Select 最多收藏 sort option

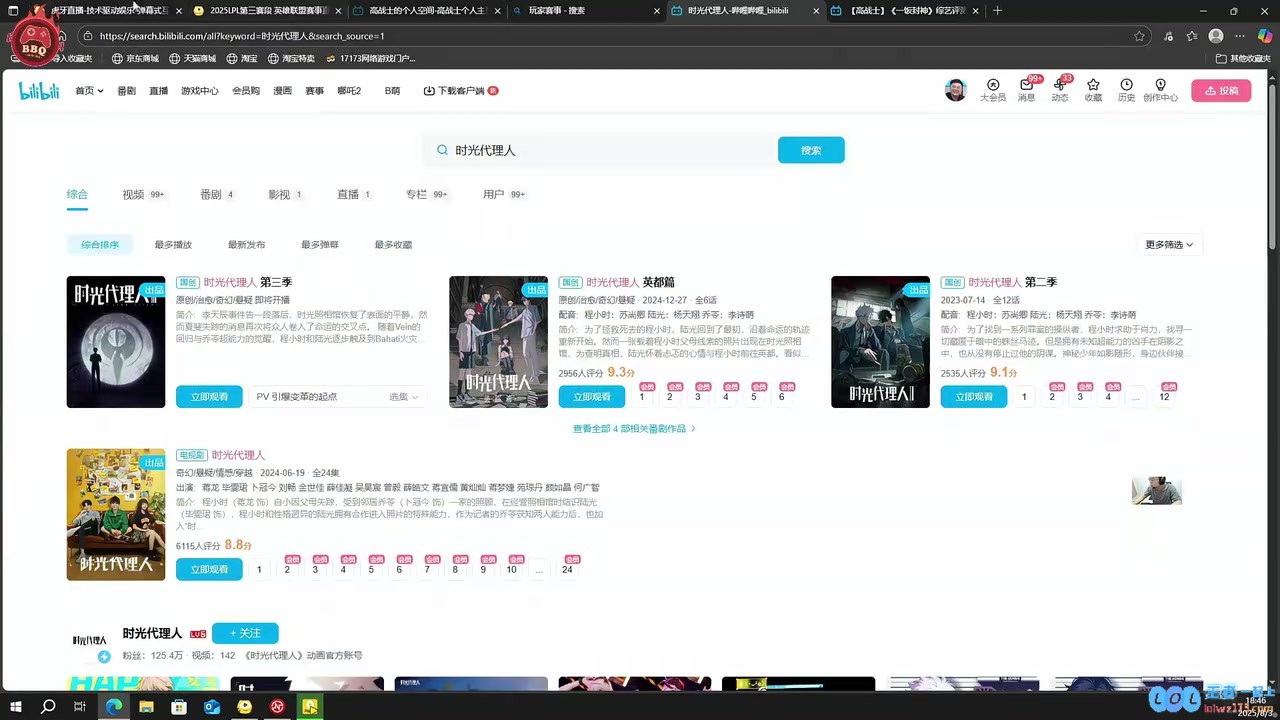[x=393, y=244]
